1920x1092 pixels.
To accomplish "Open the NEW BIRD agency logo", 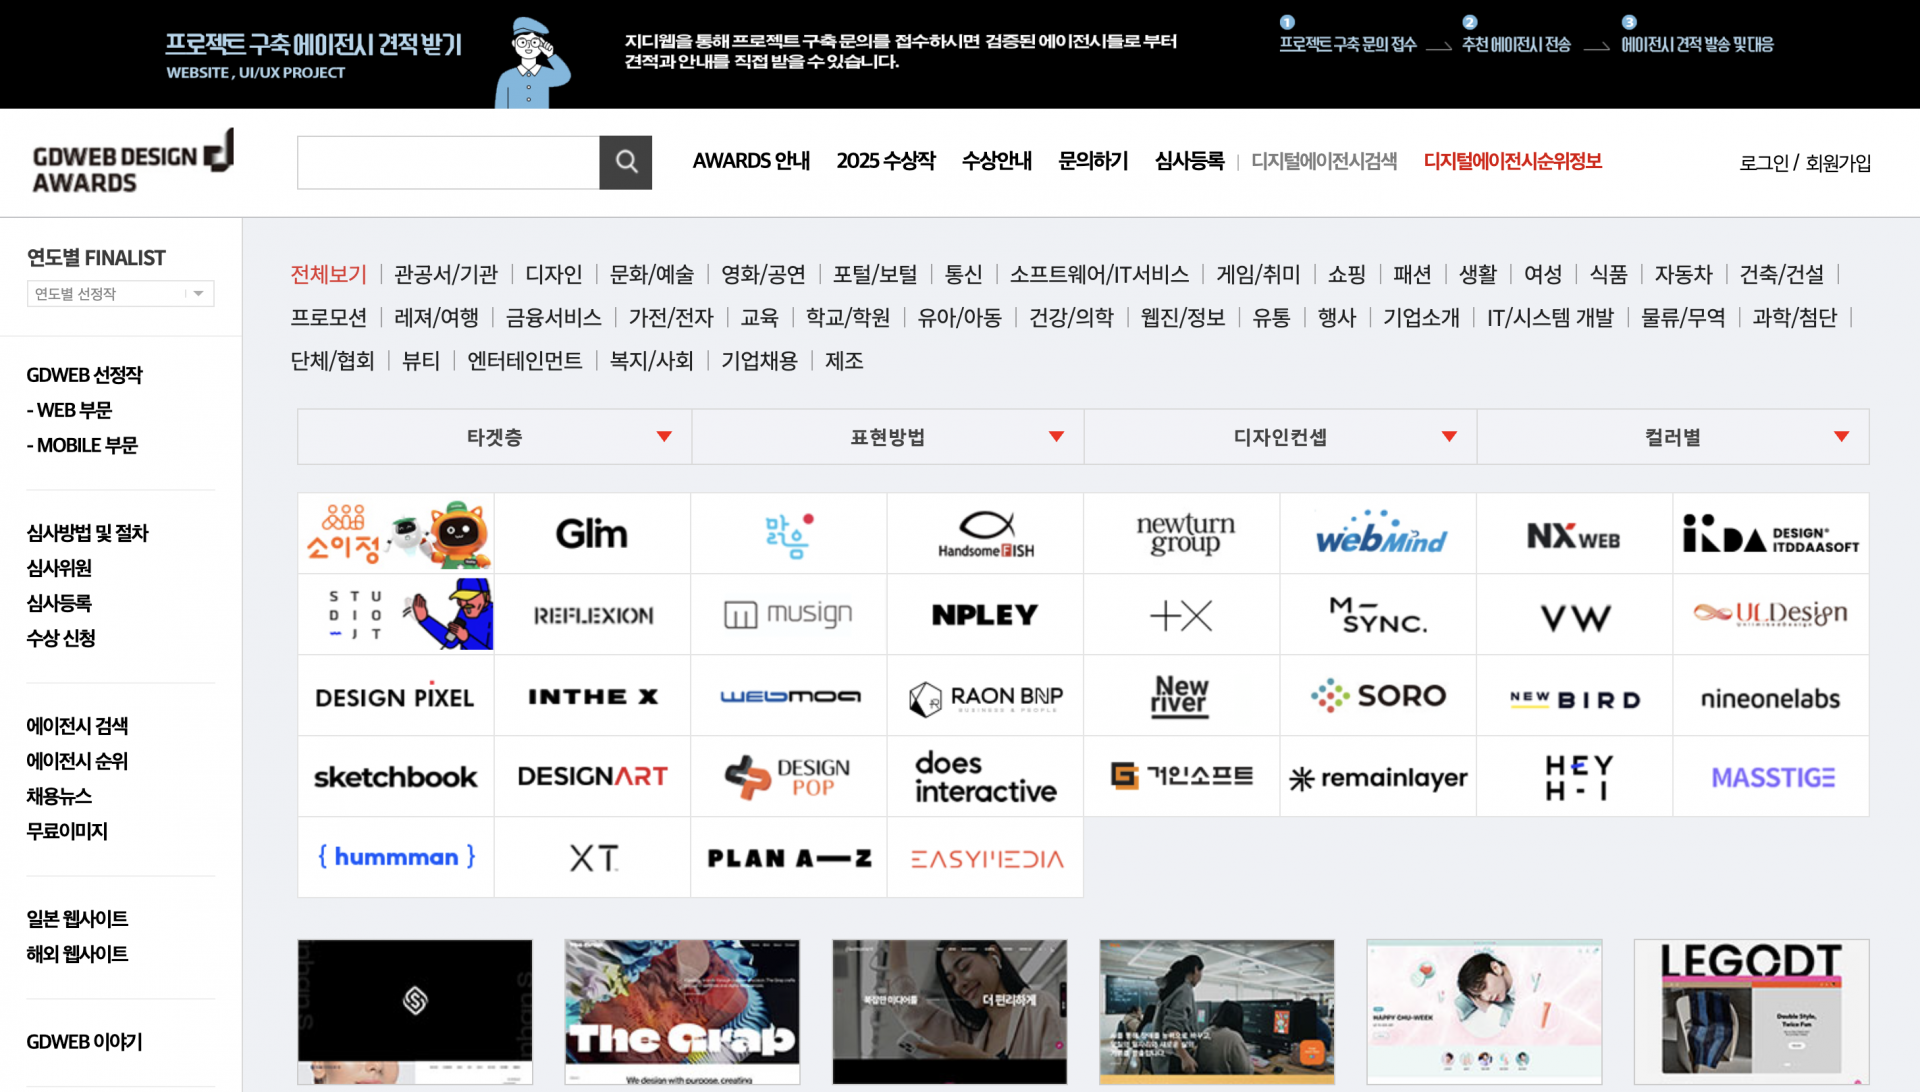I will 1575,696.
